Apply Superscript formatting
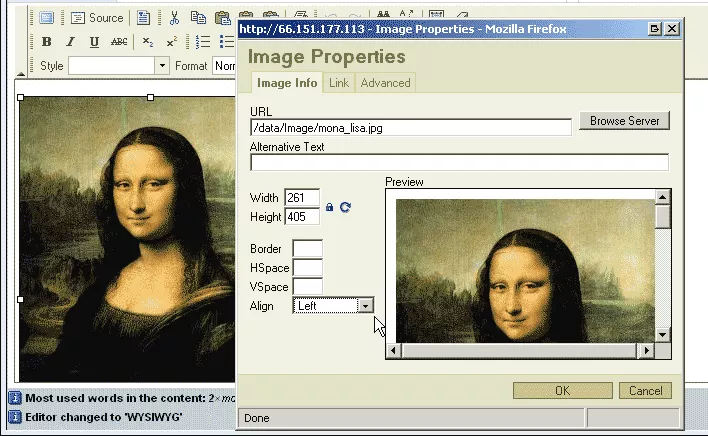The height and width of the screenshot is (436, 708). pos(172,42)
